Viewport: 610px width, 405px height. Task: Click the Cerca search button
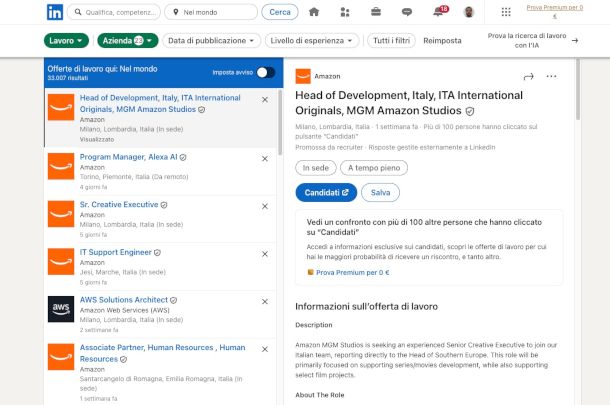[280, 12]
